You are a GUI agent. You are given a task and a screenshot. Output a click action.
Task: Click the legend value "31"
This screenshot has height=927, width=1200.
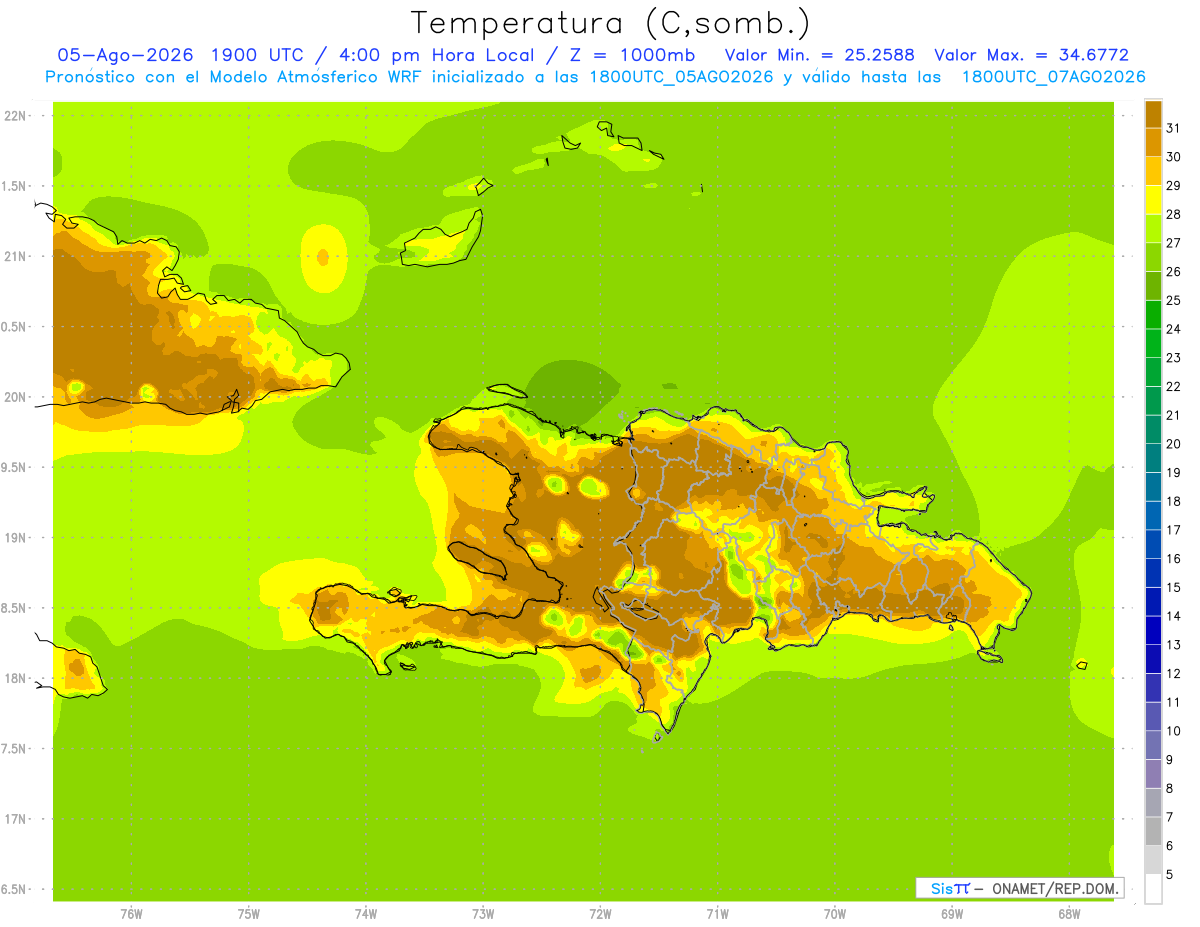point(1174,128)
